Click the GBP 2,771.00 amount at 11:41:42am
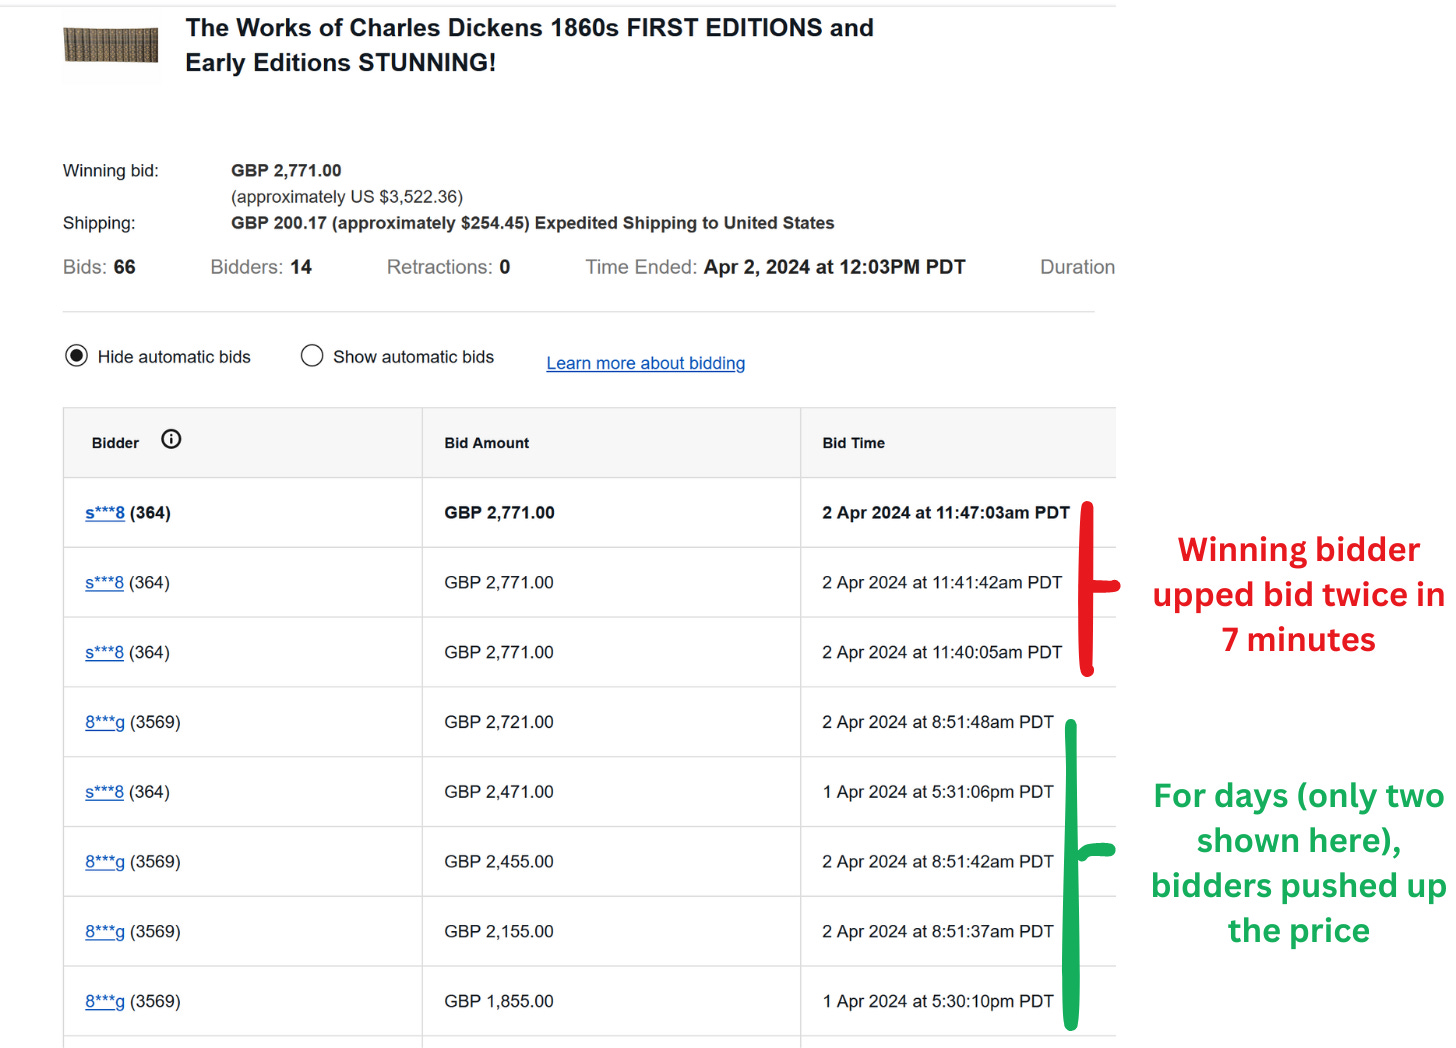Viewport: 1456px width, 1048px height. (499, 583)
